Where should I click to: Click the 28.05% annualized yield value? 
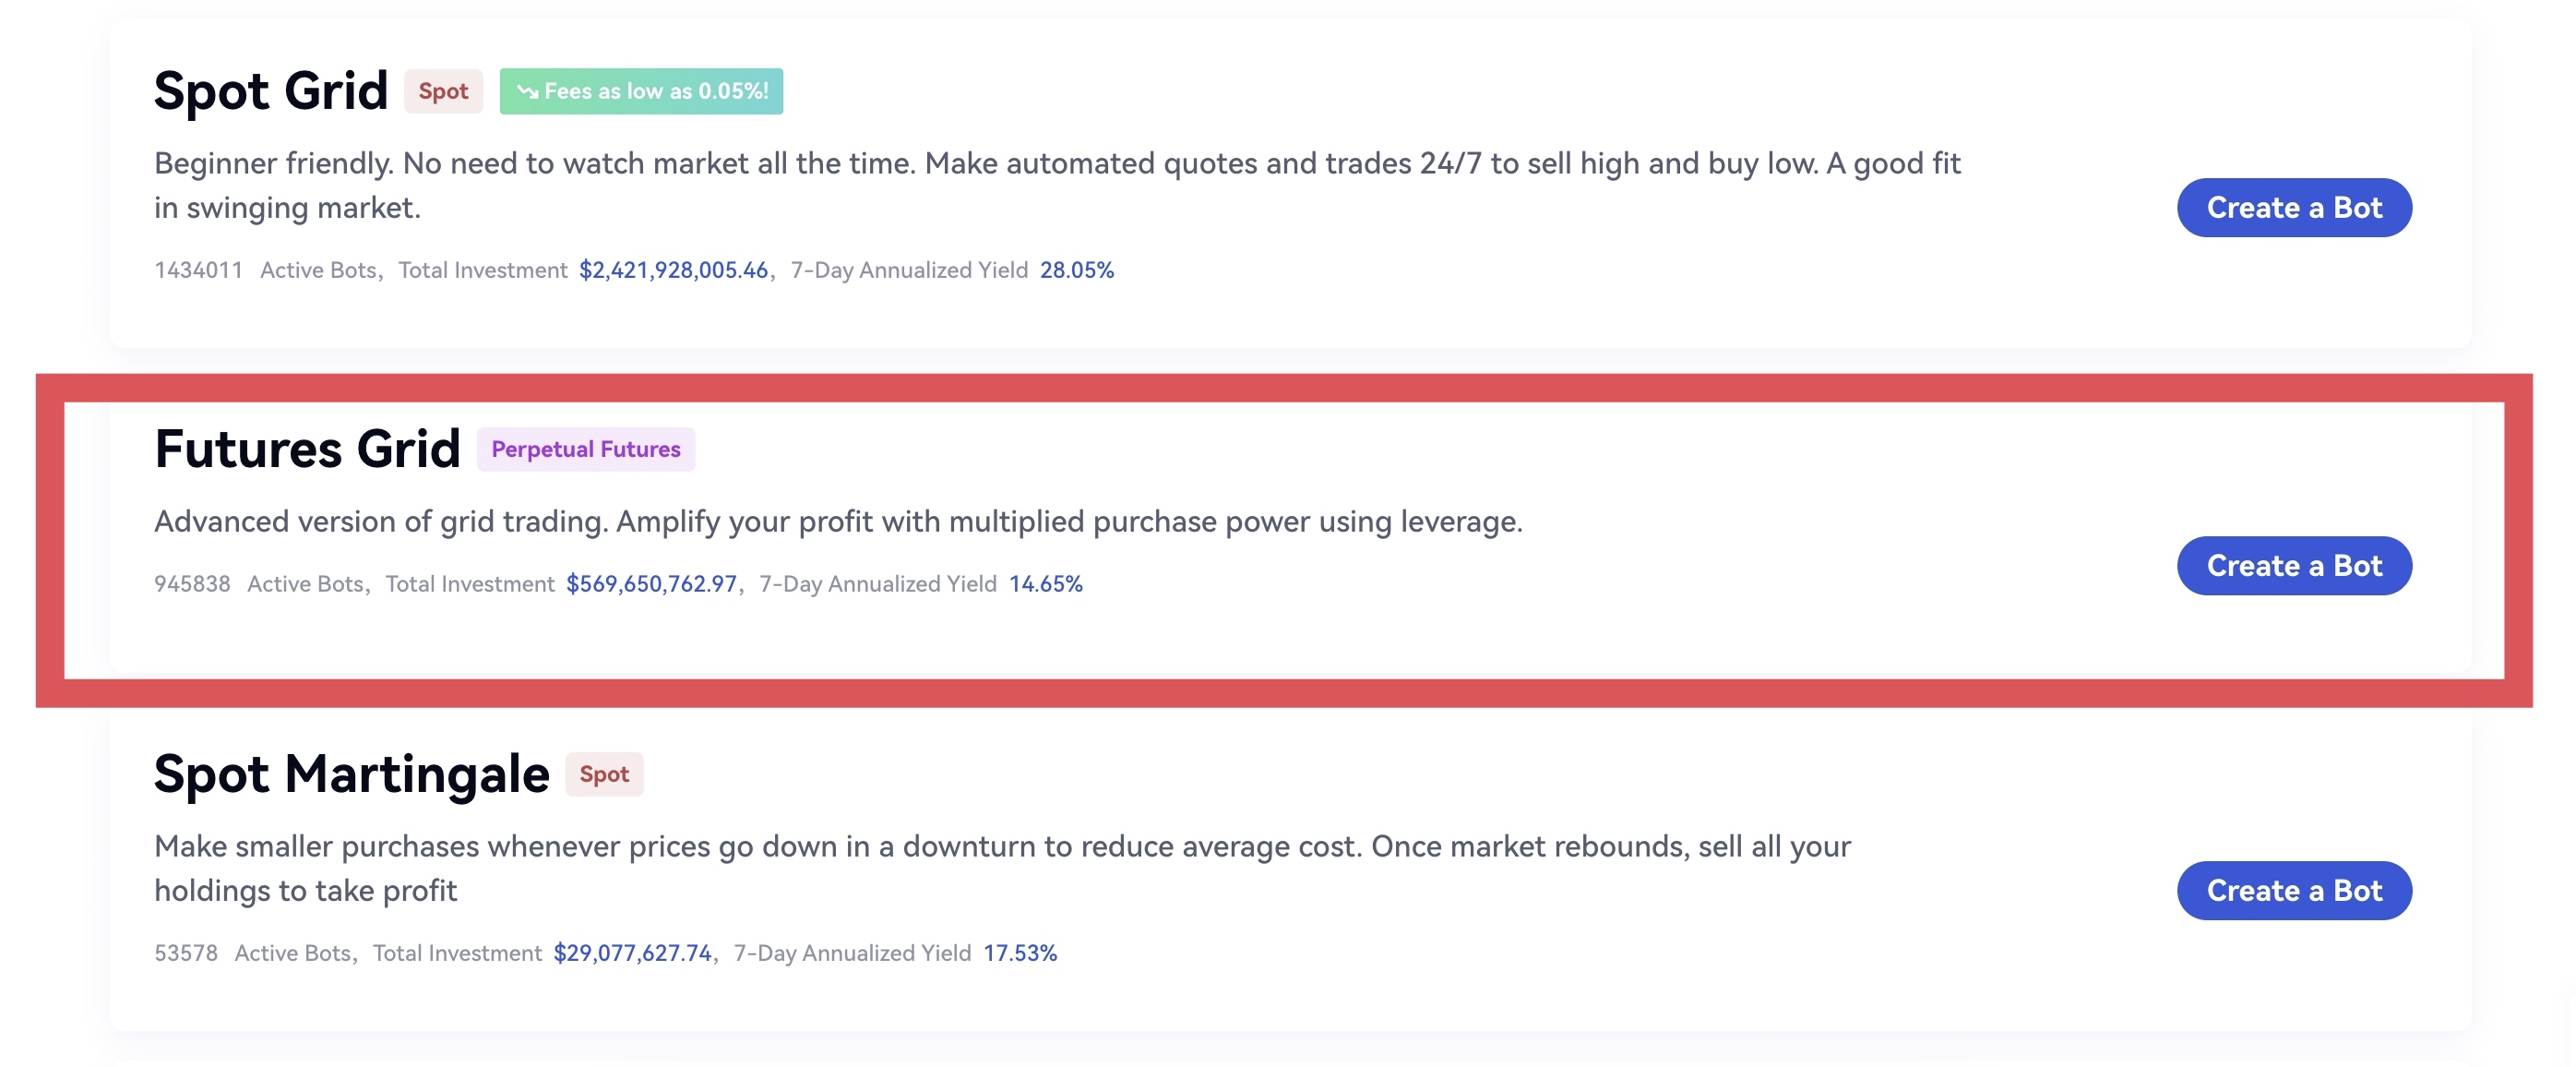[x=1076, y=270]
